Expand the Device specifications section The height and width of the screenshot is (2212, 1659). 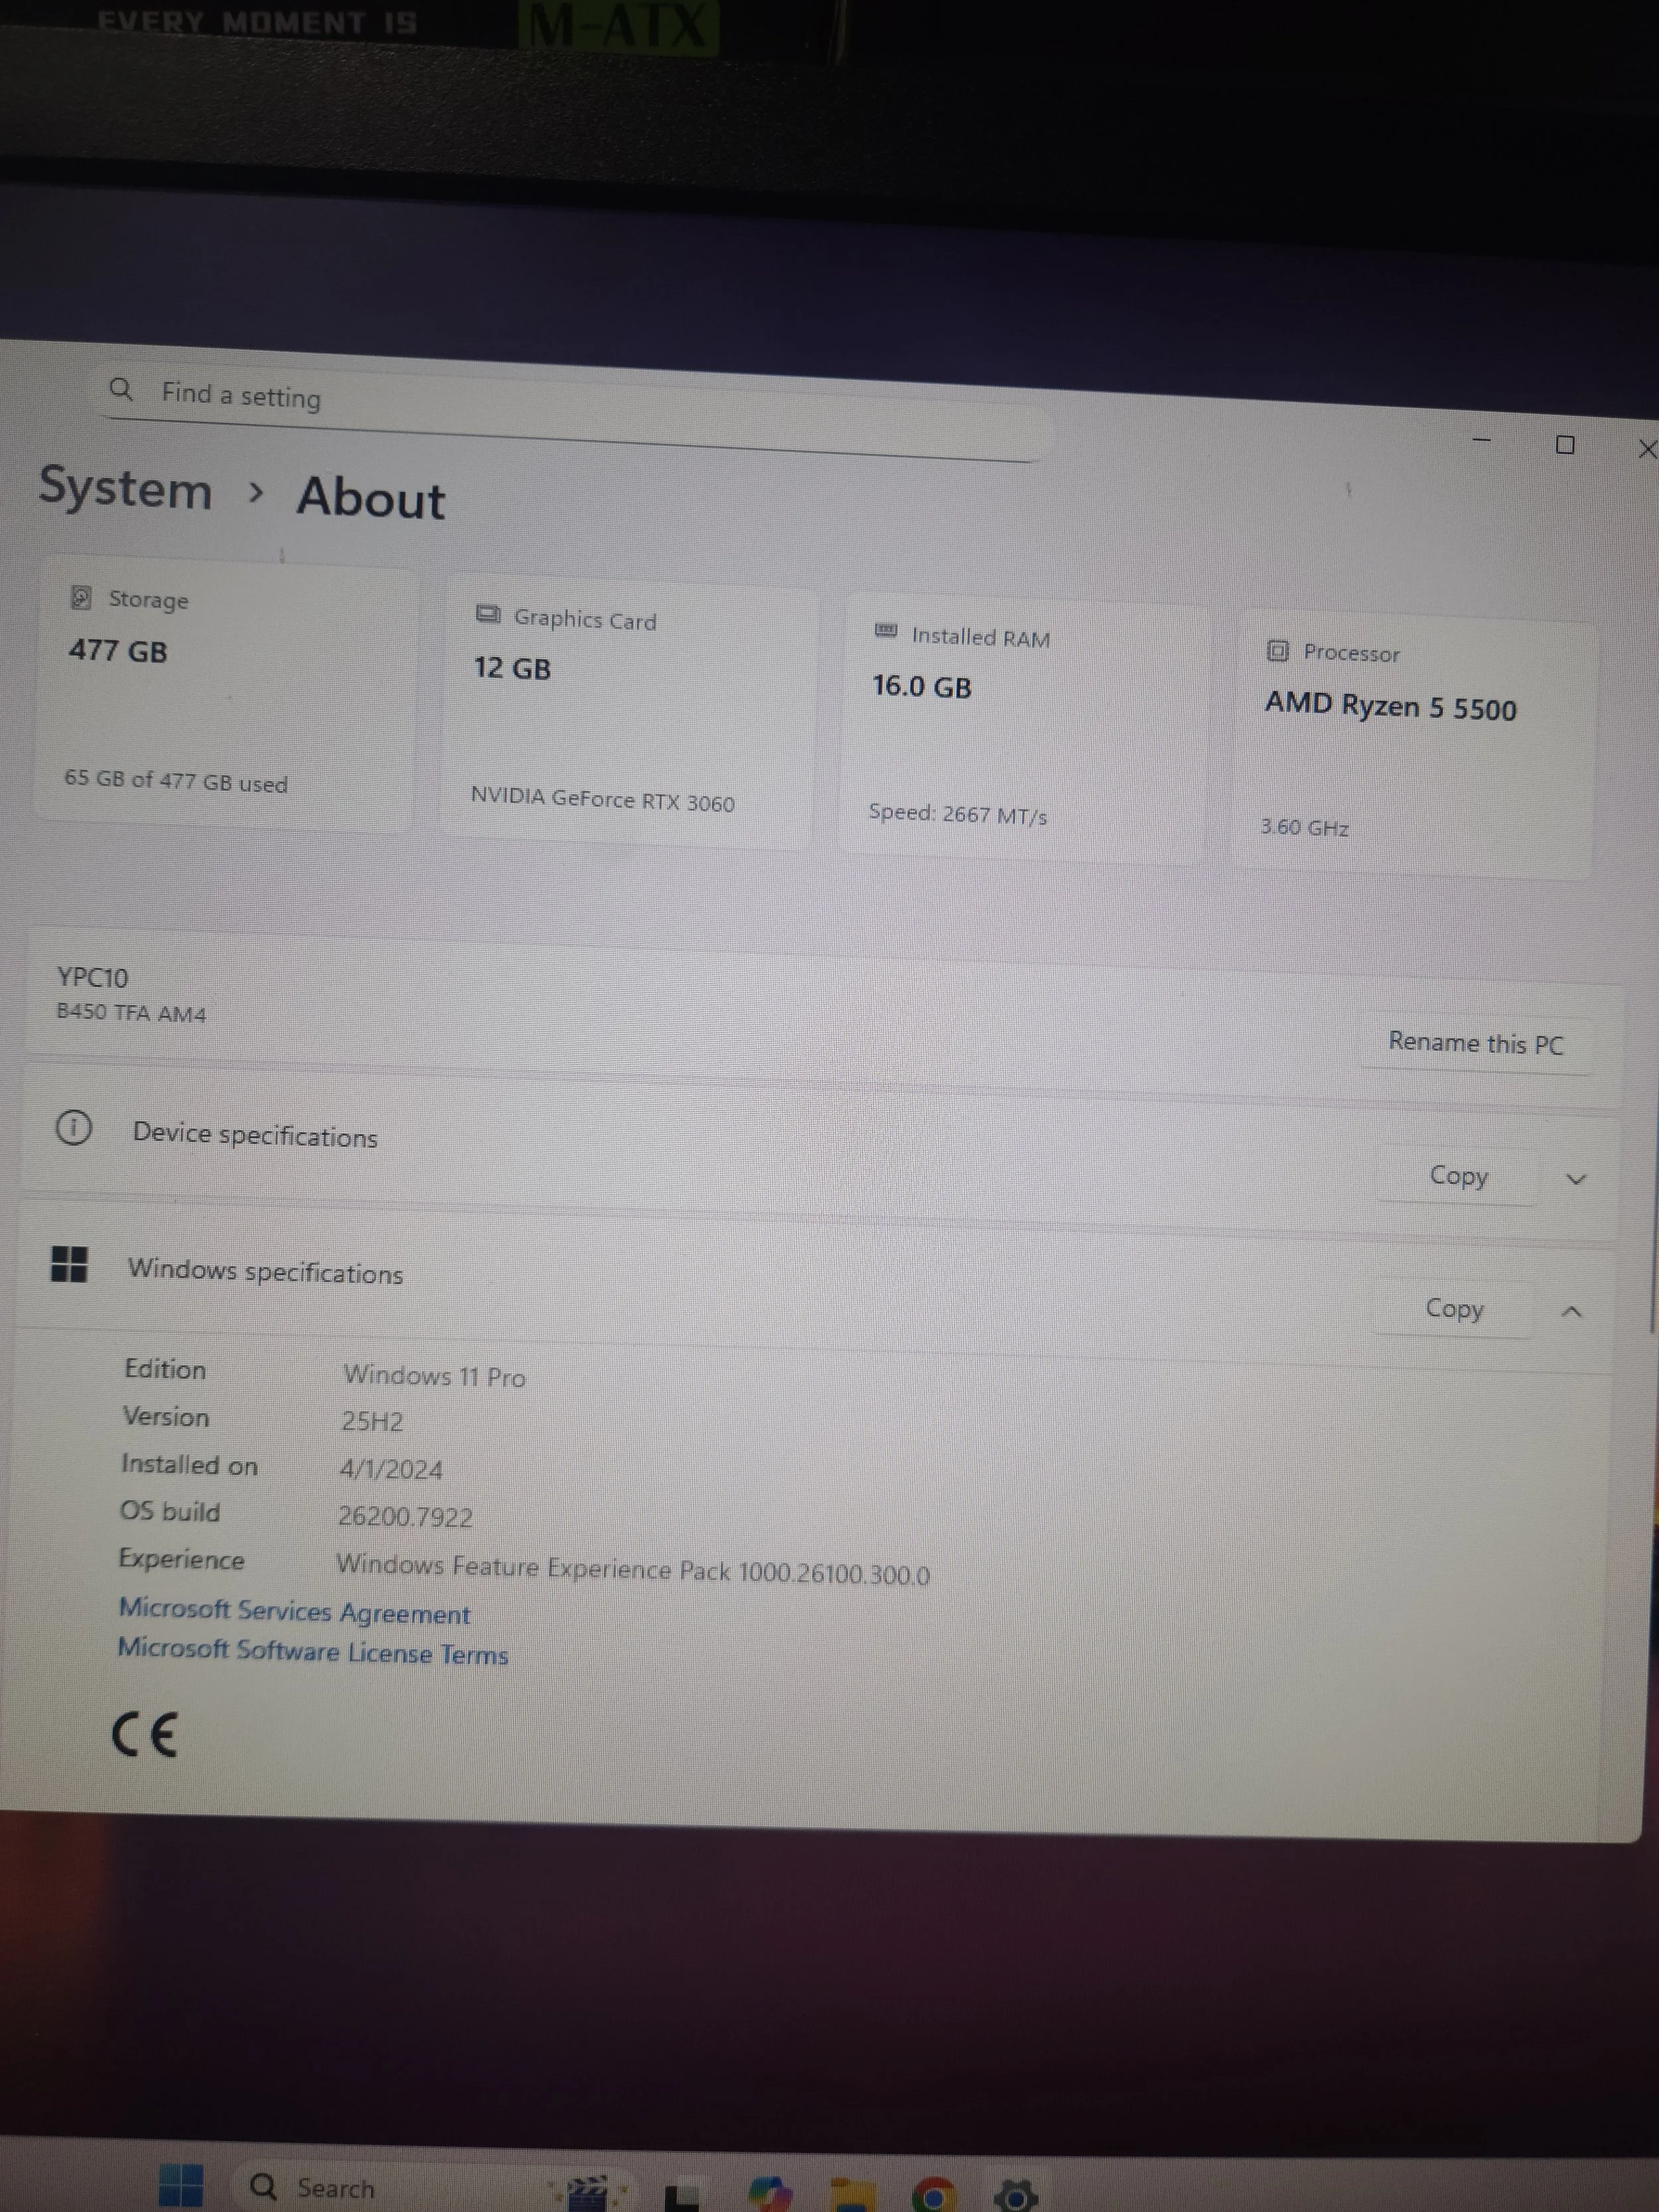tap(1576, 1179)
